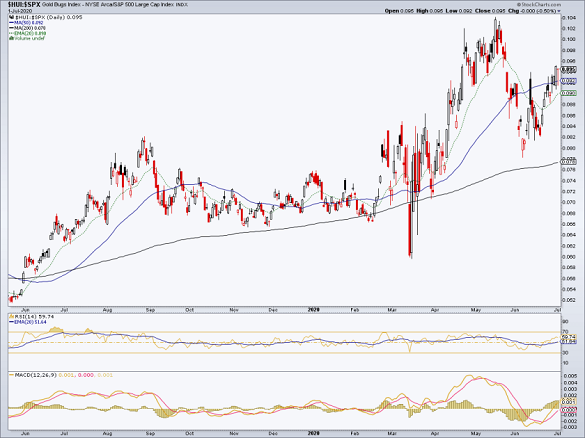The height and width of the screenshot is (438, 585).
Task: Click the 0.090 EMA(20) price tag on right axis
Action: pos(569,93)
